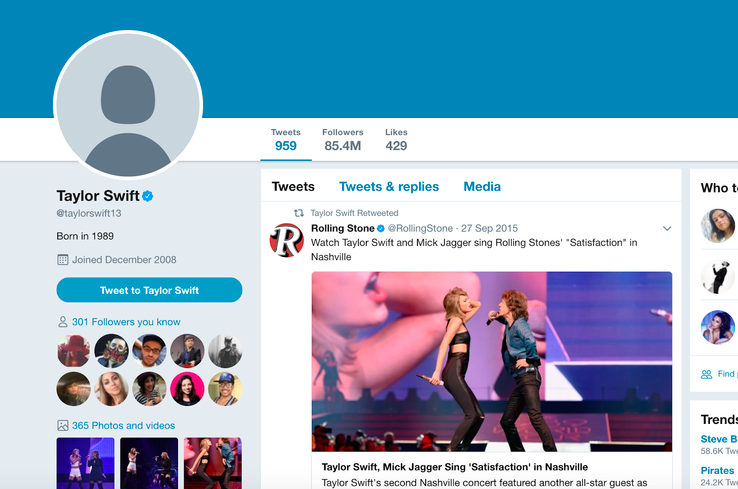Open fourth follower avatar man in suit

(187, 351)
